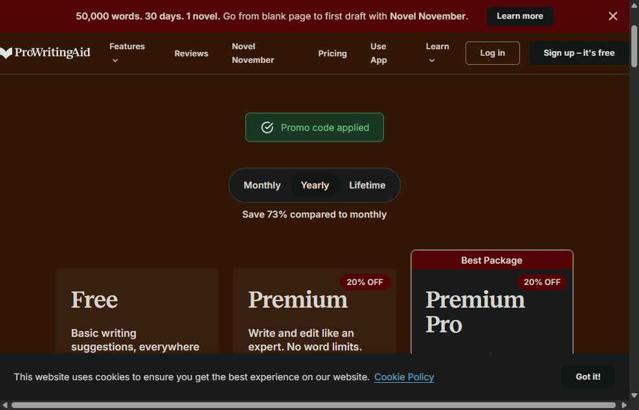Dismiss cookies with Got it!
Viewport: 639px width, 410px height.
coord(588,377)
